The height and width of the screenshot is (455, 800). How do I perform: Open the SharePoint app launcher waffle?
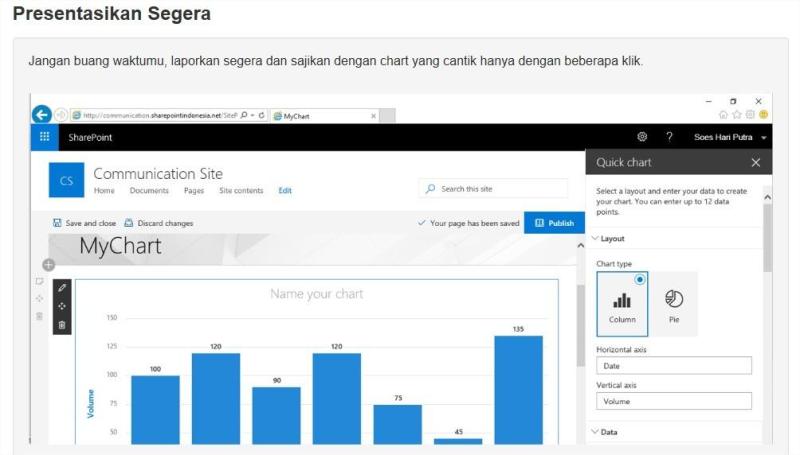click(x=44, y=137)
